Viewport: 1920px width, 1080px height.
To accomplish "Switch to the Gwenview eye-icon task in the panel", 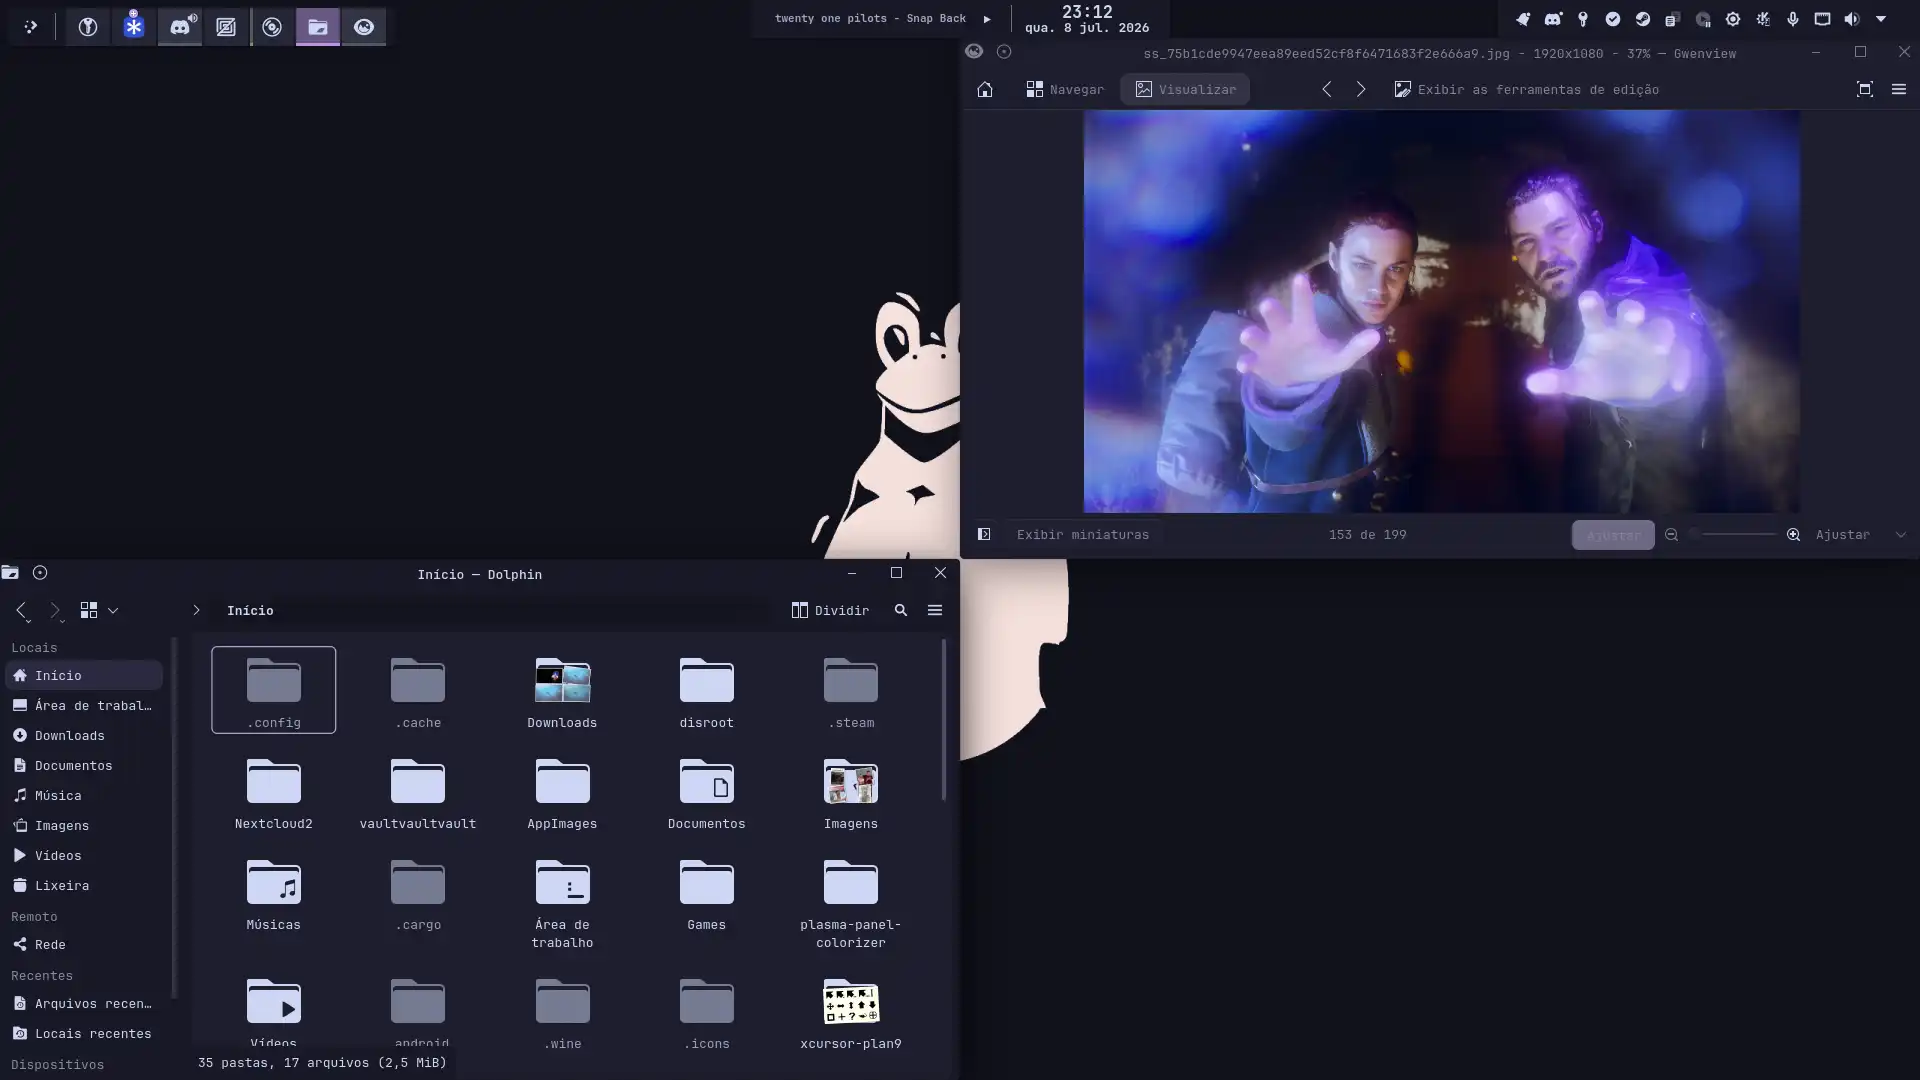I will click(364, 27).
